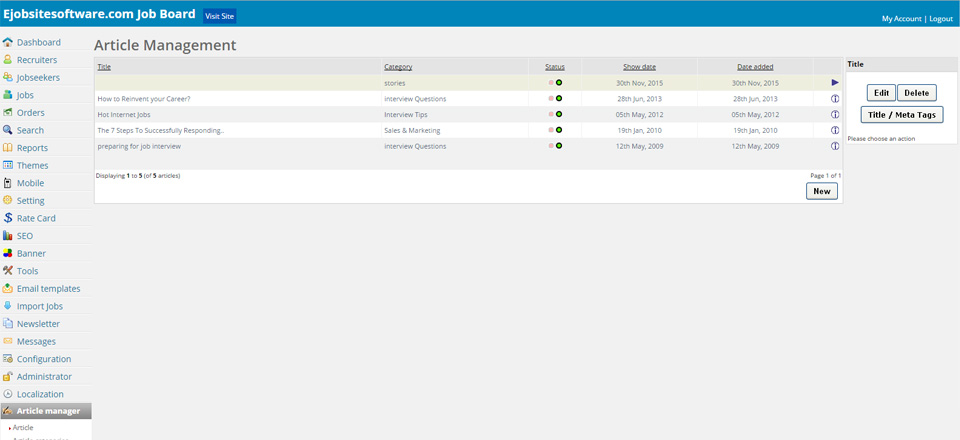The image size is (960, 440).
Task: Open the Localization menu item
Action: (x=40, y=394)
